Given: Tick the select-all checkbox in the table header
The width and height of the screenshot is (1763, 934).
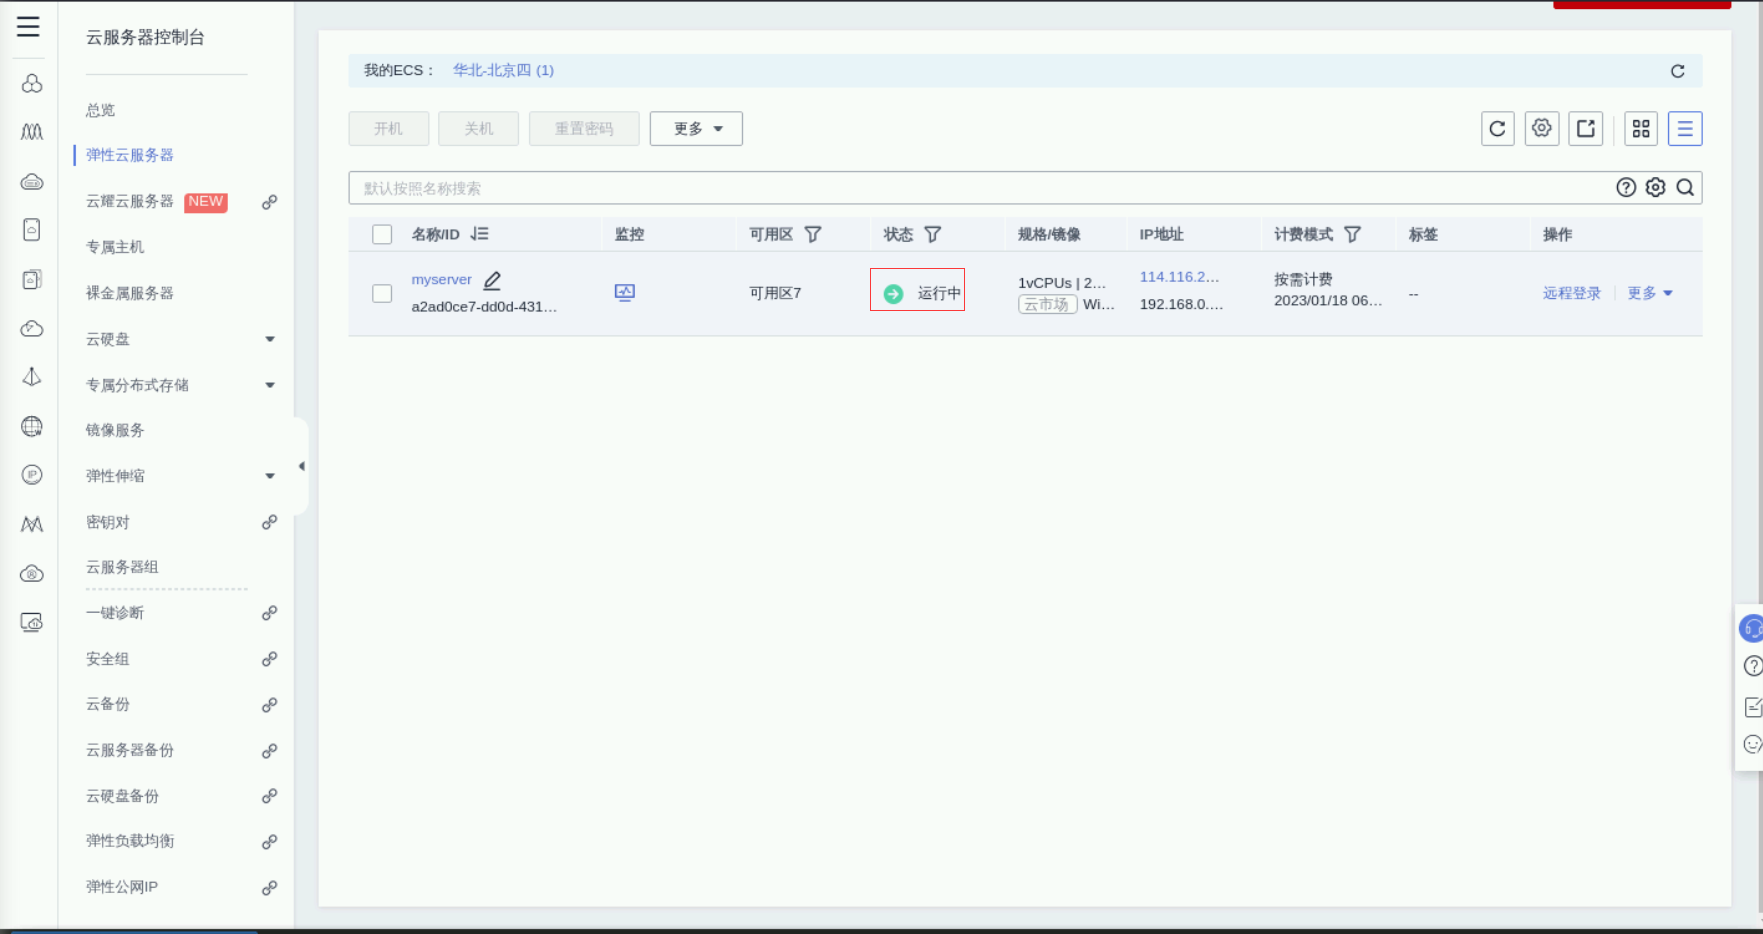Looking at the screenshot, I should pyautogui.click(x=382, y=235).
